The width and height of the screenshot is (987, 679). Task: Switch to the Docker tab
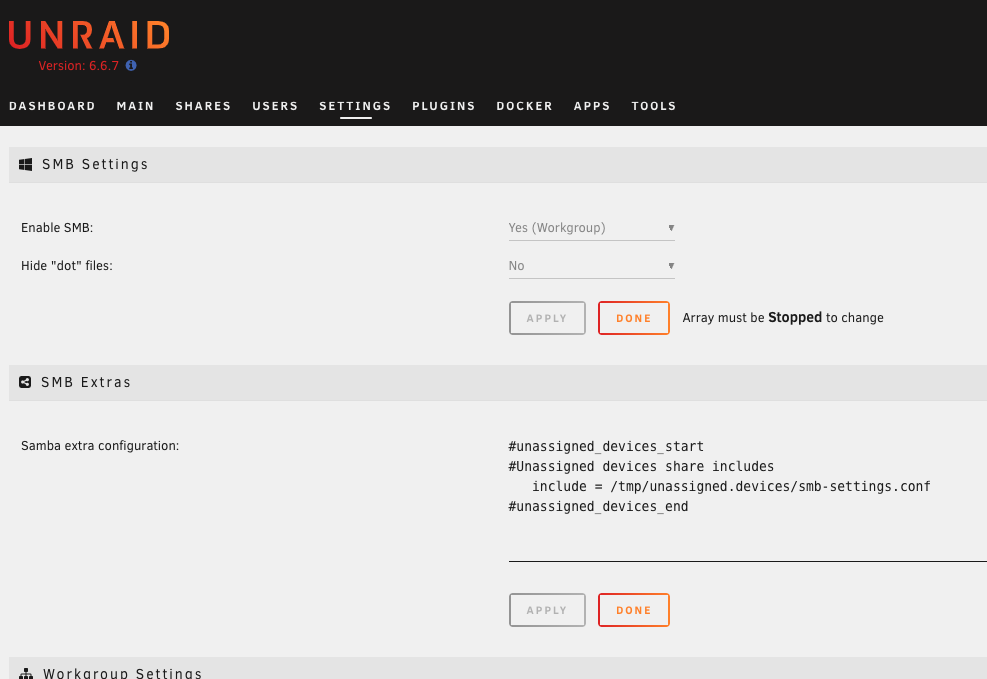coord(524,106)
